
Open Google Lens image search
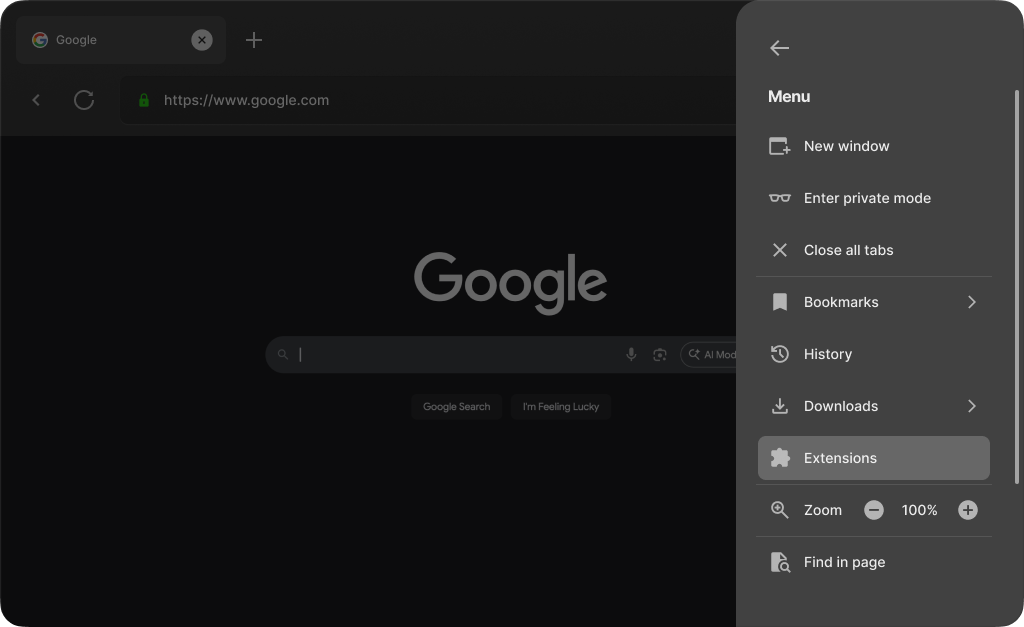click(660, 354)
